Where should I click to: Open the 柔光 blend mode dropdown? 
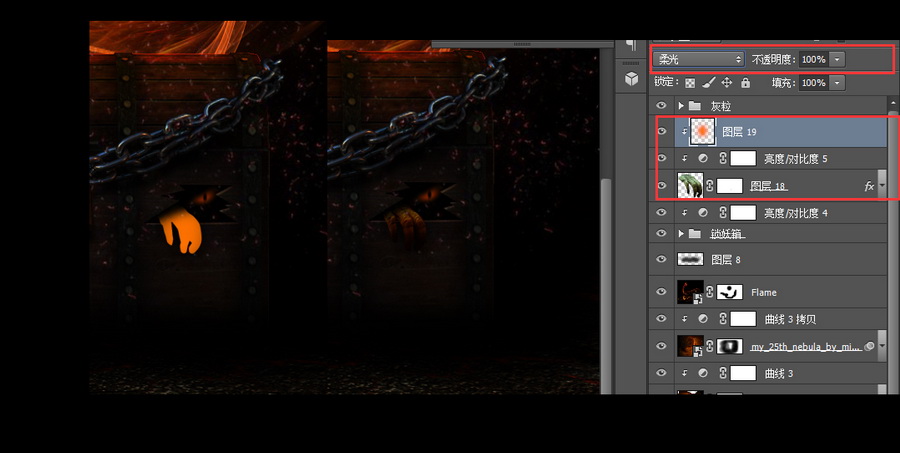pyautogui.click(x=700, y=59)
